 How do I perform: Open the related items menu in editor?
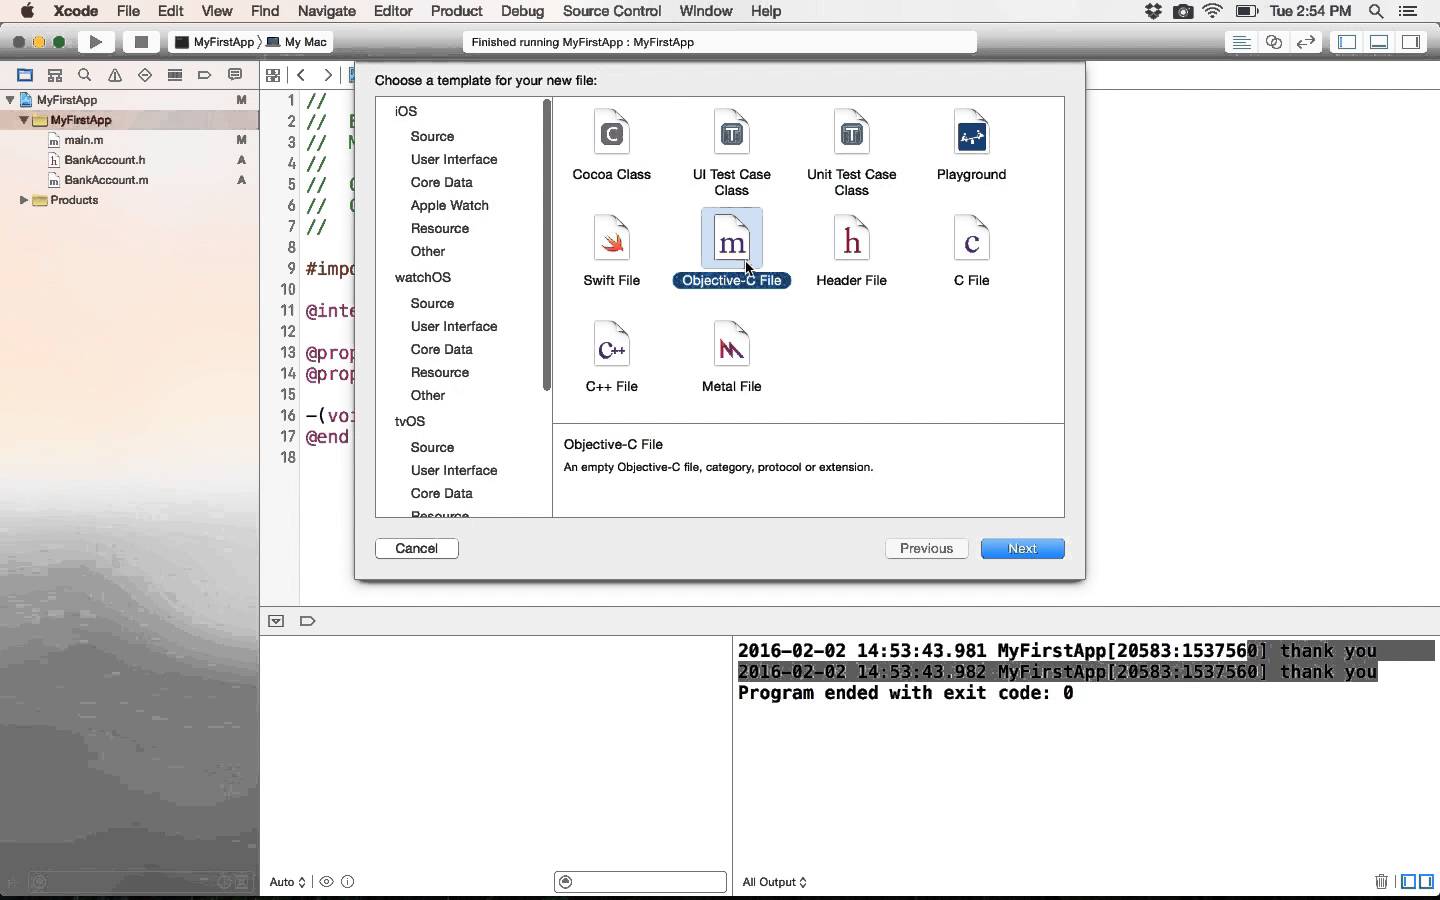(272, 75)
